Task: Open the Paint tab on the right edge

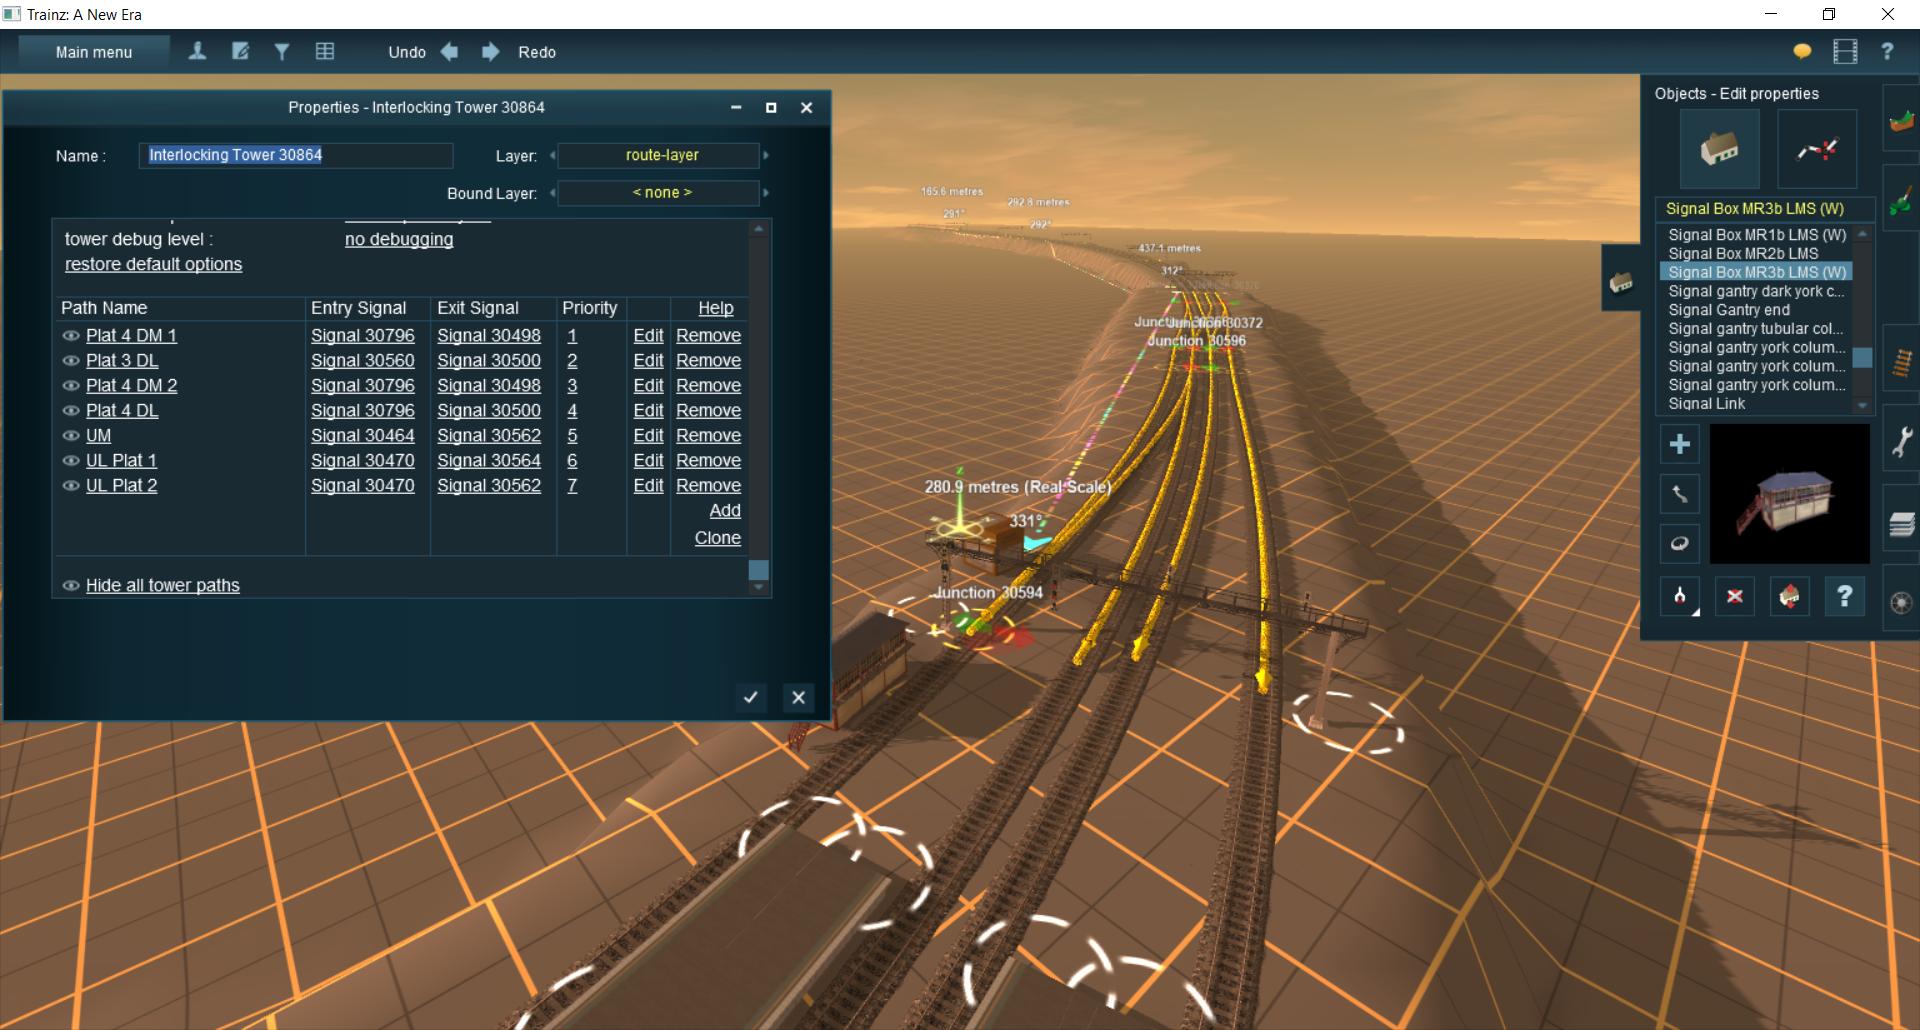Action: (x=1901, y=200)
